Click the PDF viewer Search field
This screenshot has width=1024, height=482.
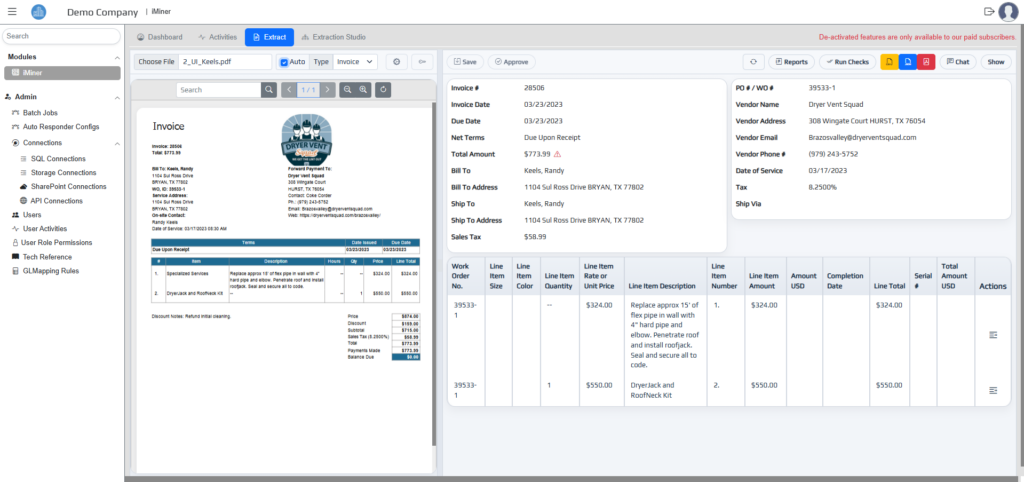218,89
